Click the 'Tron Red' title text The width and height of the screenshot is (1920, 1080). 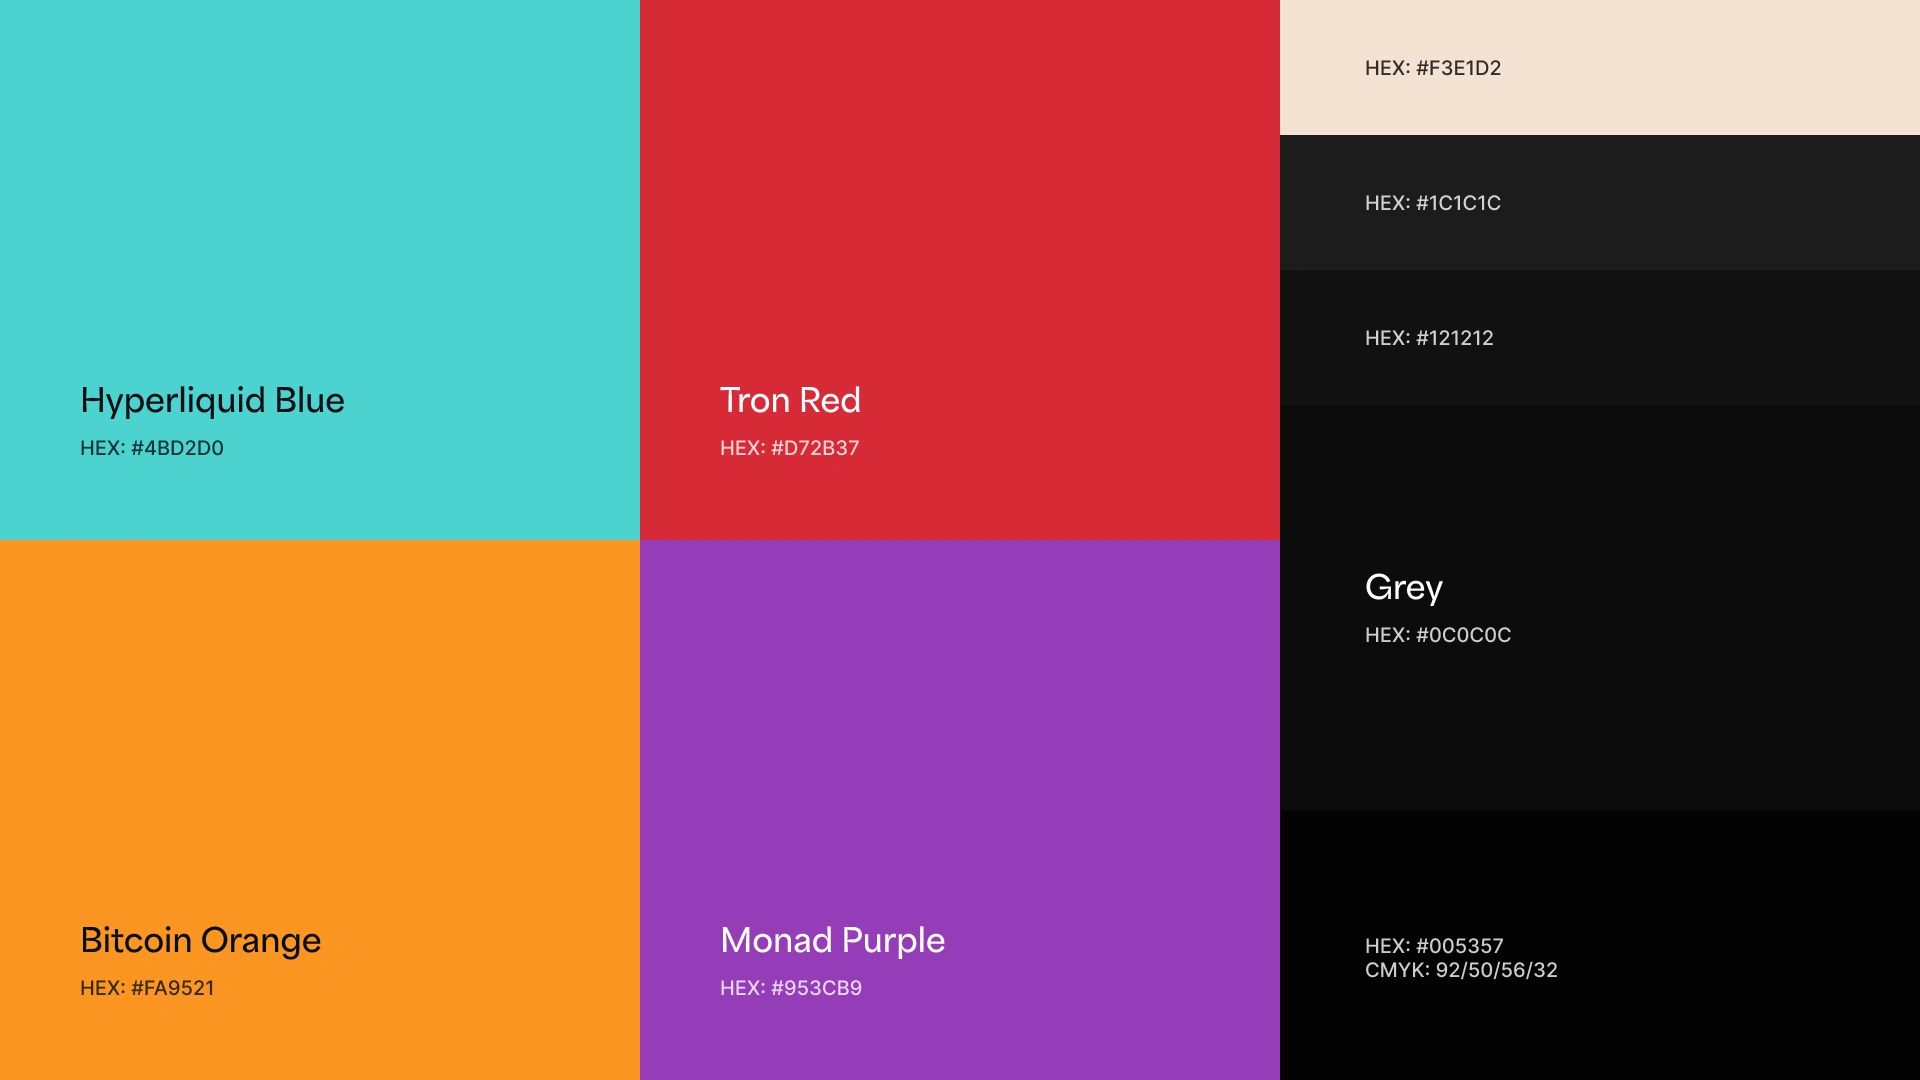coord(790,400)
